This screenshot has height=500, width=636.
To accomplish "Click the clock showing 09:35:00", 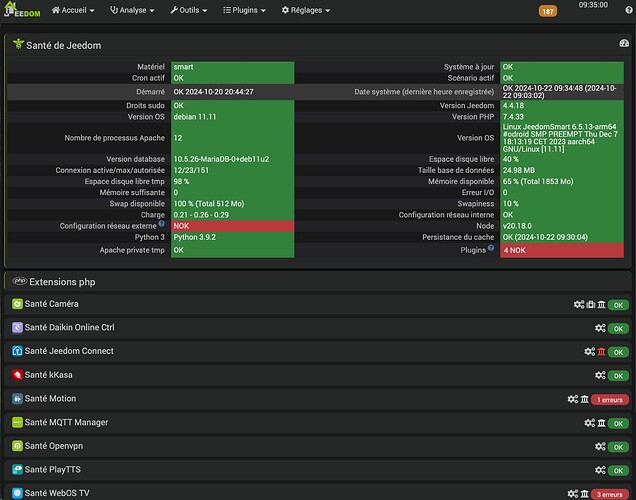I will 593,5.
